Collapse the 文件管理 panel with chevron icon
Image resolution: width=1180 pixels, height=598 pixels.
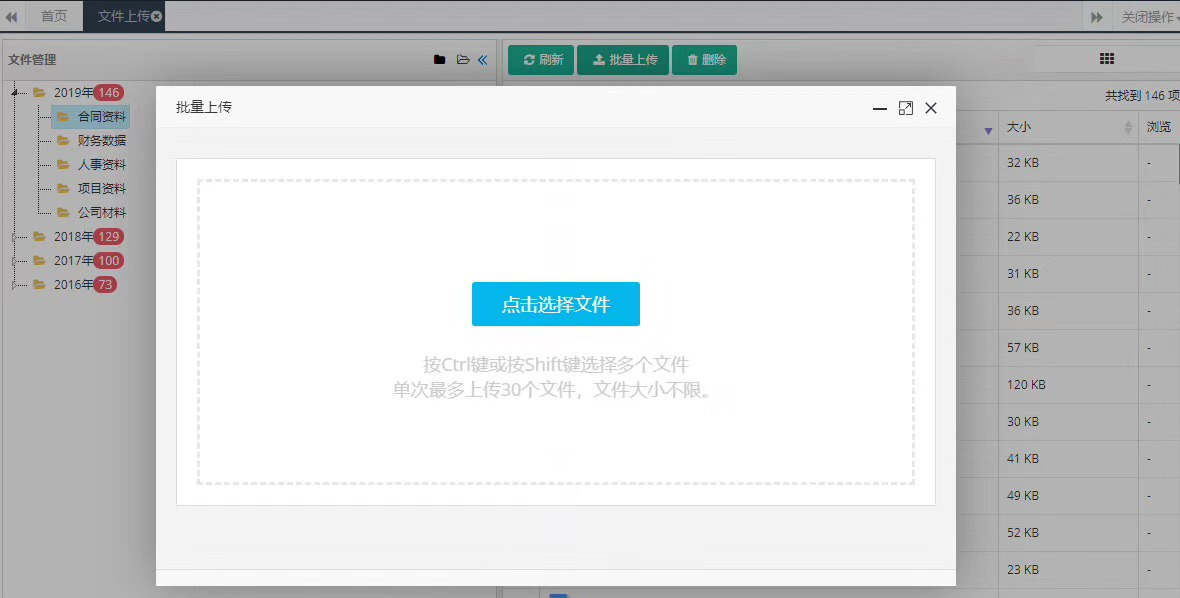[x=482, y=60]
